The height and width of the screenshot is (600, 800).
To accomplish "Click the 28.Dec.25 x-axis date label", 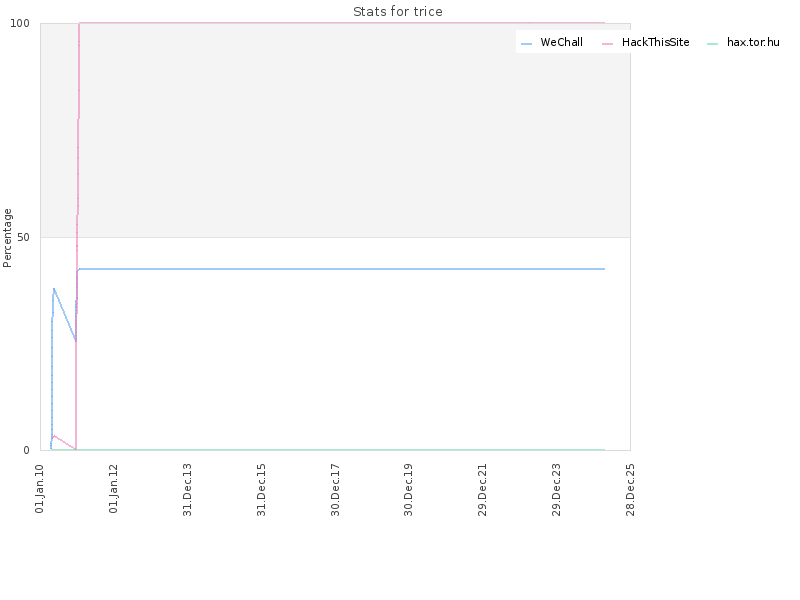I will (630, 489).
